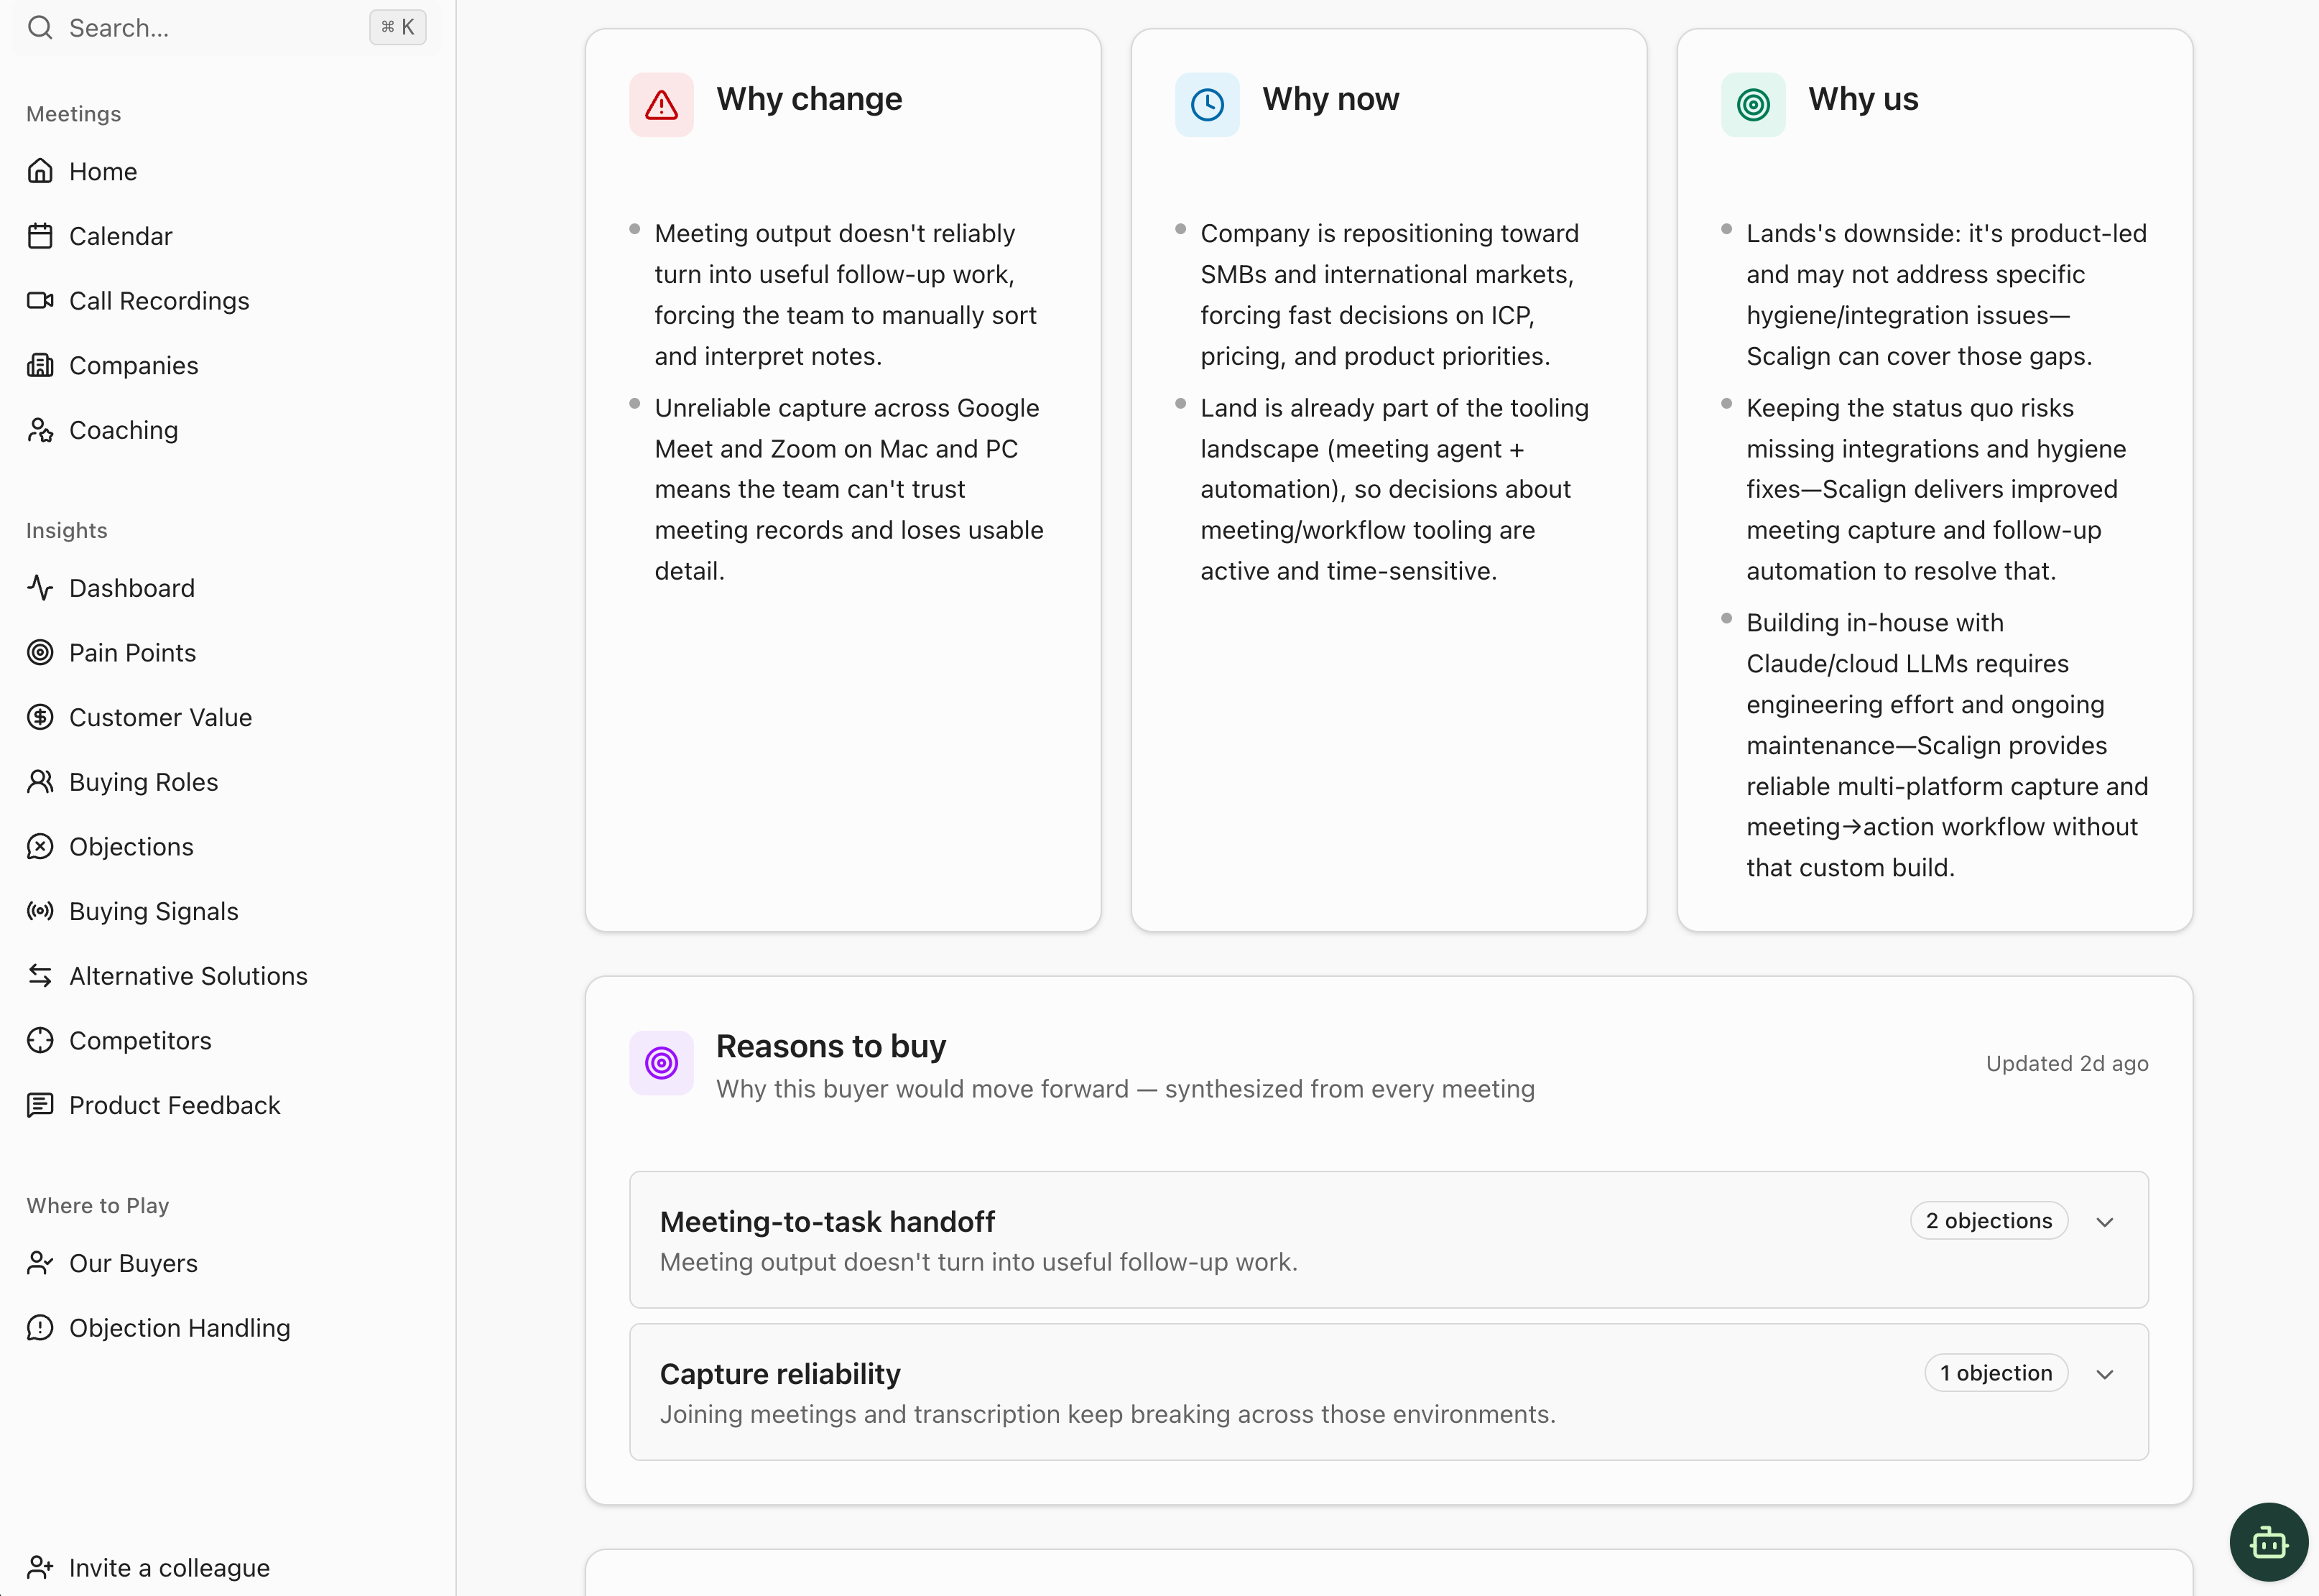Viewport: 2319px width, 1596px height.
Task: Go to Home in sidebar
Action: click(103, 172)
